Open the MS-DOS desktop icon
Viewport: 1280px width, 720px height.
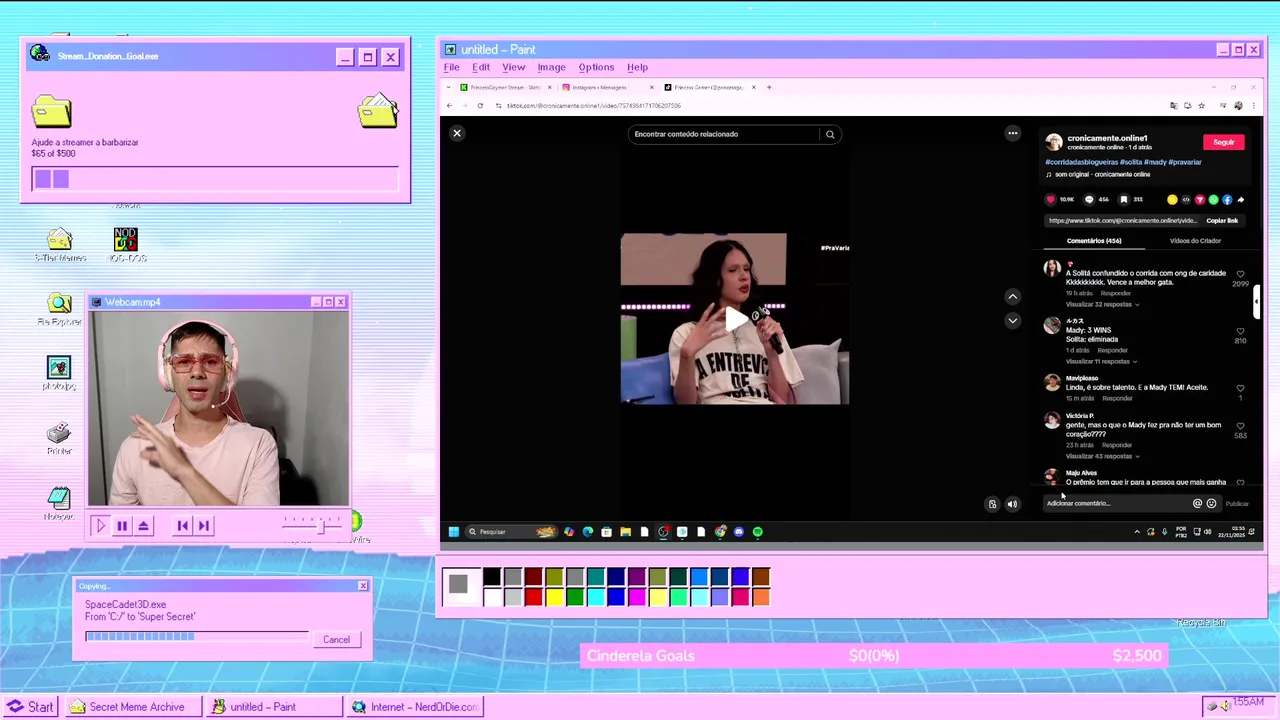coord(125,245)
